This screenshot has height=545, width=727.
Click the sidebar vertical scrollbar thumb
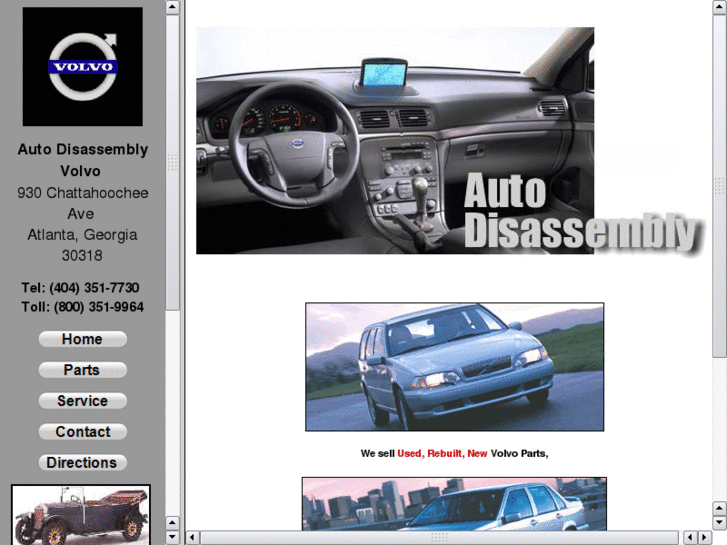coord(172,162)
